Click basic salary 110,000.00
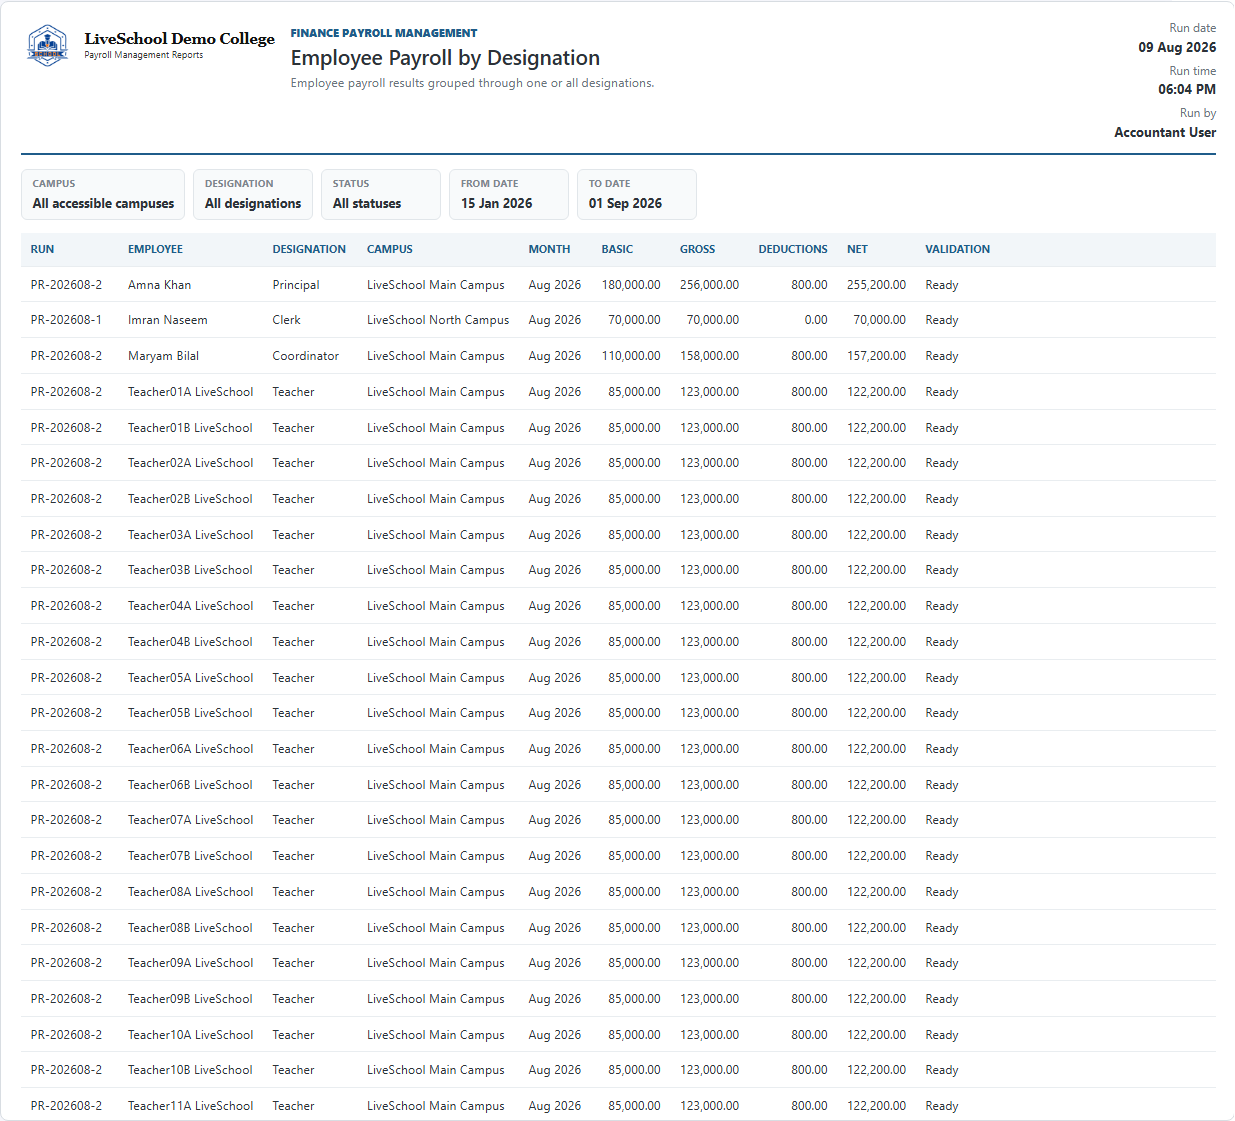 coord(631,356)
